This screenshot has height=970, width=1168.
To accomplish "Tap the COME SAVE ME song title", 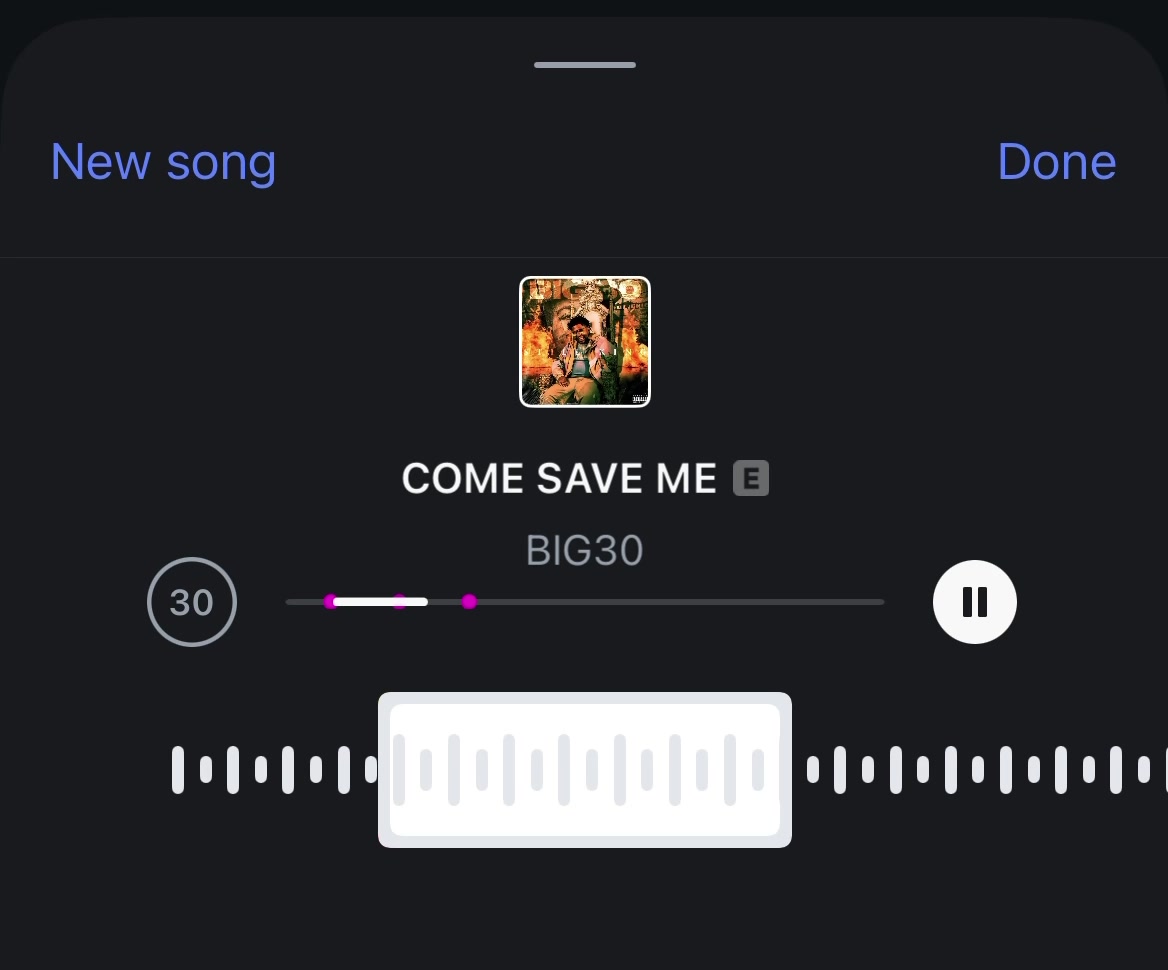I will click(559, 478).
